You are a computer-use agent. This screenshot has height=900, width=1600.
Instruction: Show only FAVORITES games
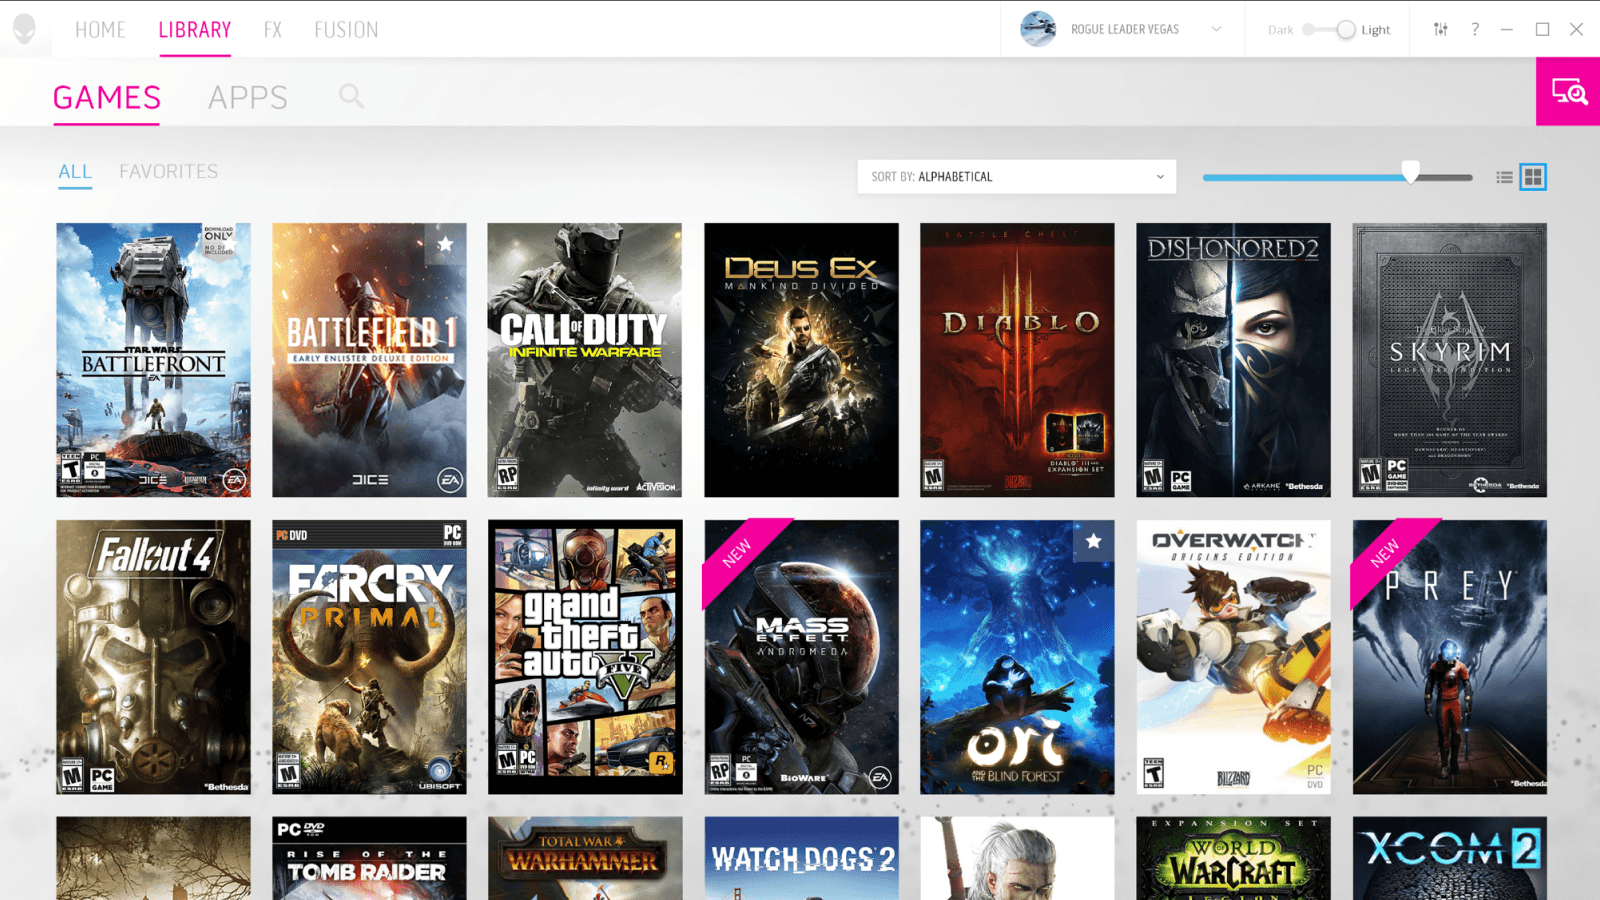tap(168, 171)
